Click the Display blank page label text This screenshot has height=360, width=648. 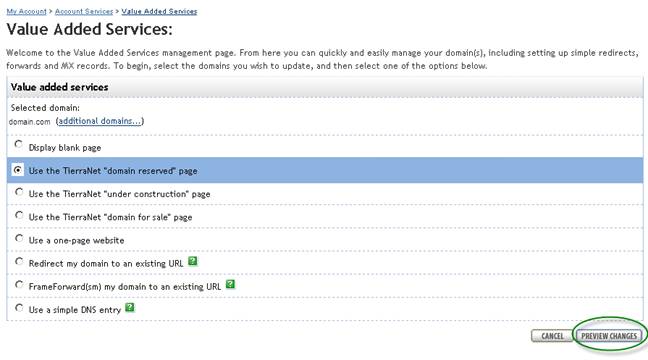65,148
